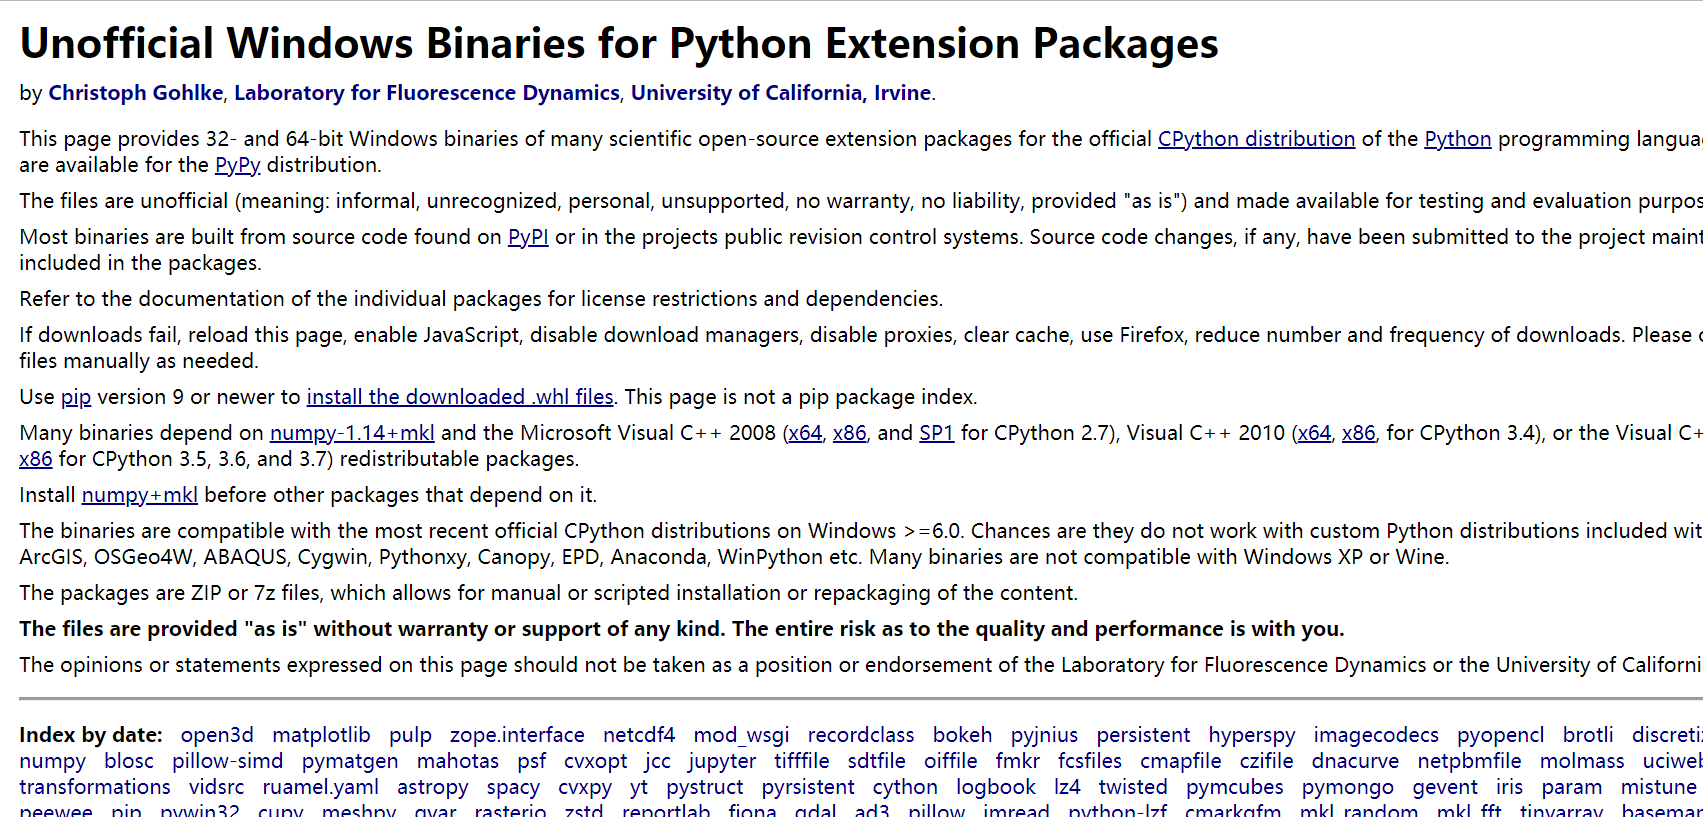
Task: Jump to netpbmfile package entry
Action: click(1470, 761)
